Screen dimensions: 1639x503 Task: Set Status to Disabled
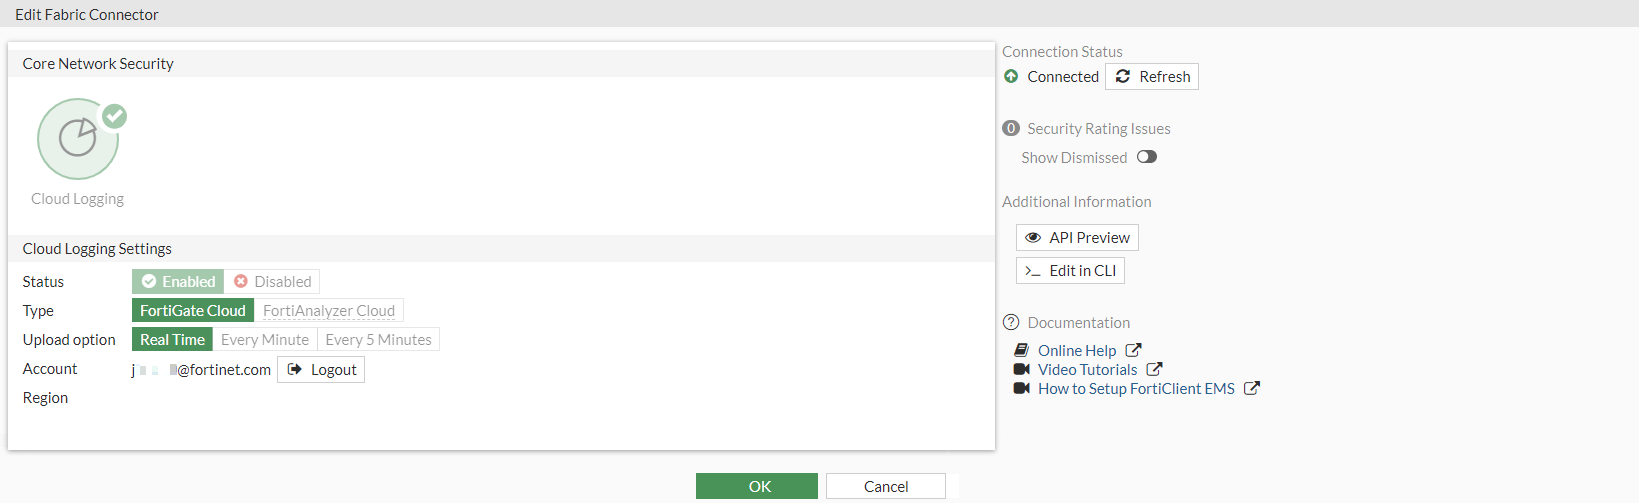[x=272, y=282]
